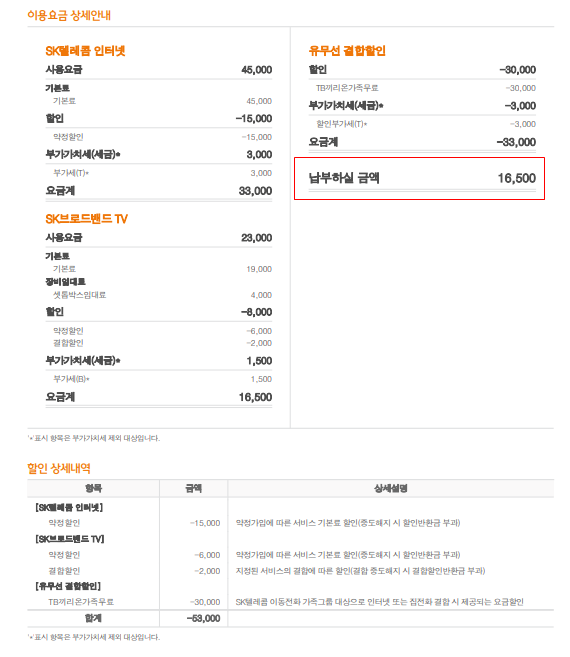Screen dimensions: 570x657
Task: Click the 이용요금 상세안내 heading
Action: (69, 16)
